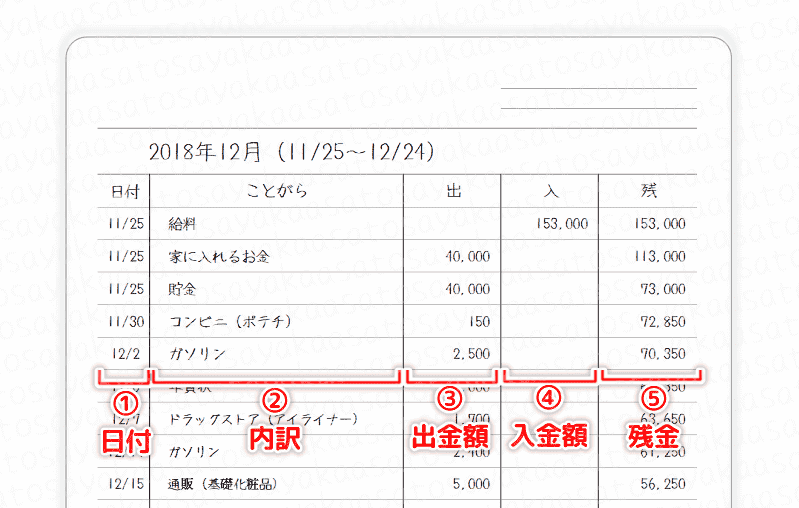
Task: Click the 入 column header
Action: tap(551, 191)
